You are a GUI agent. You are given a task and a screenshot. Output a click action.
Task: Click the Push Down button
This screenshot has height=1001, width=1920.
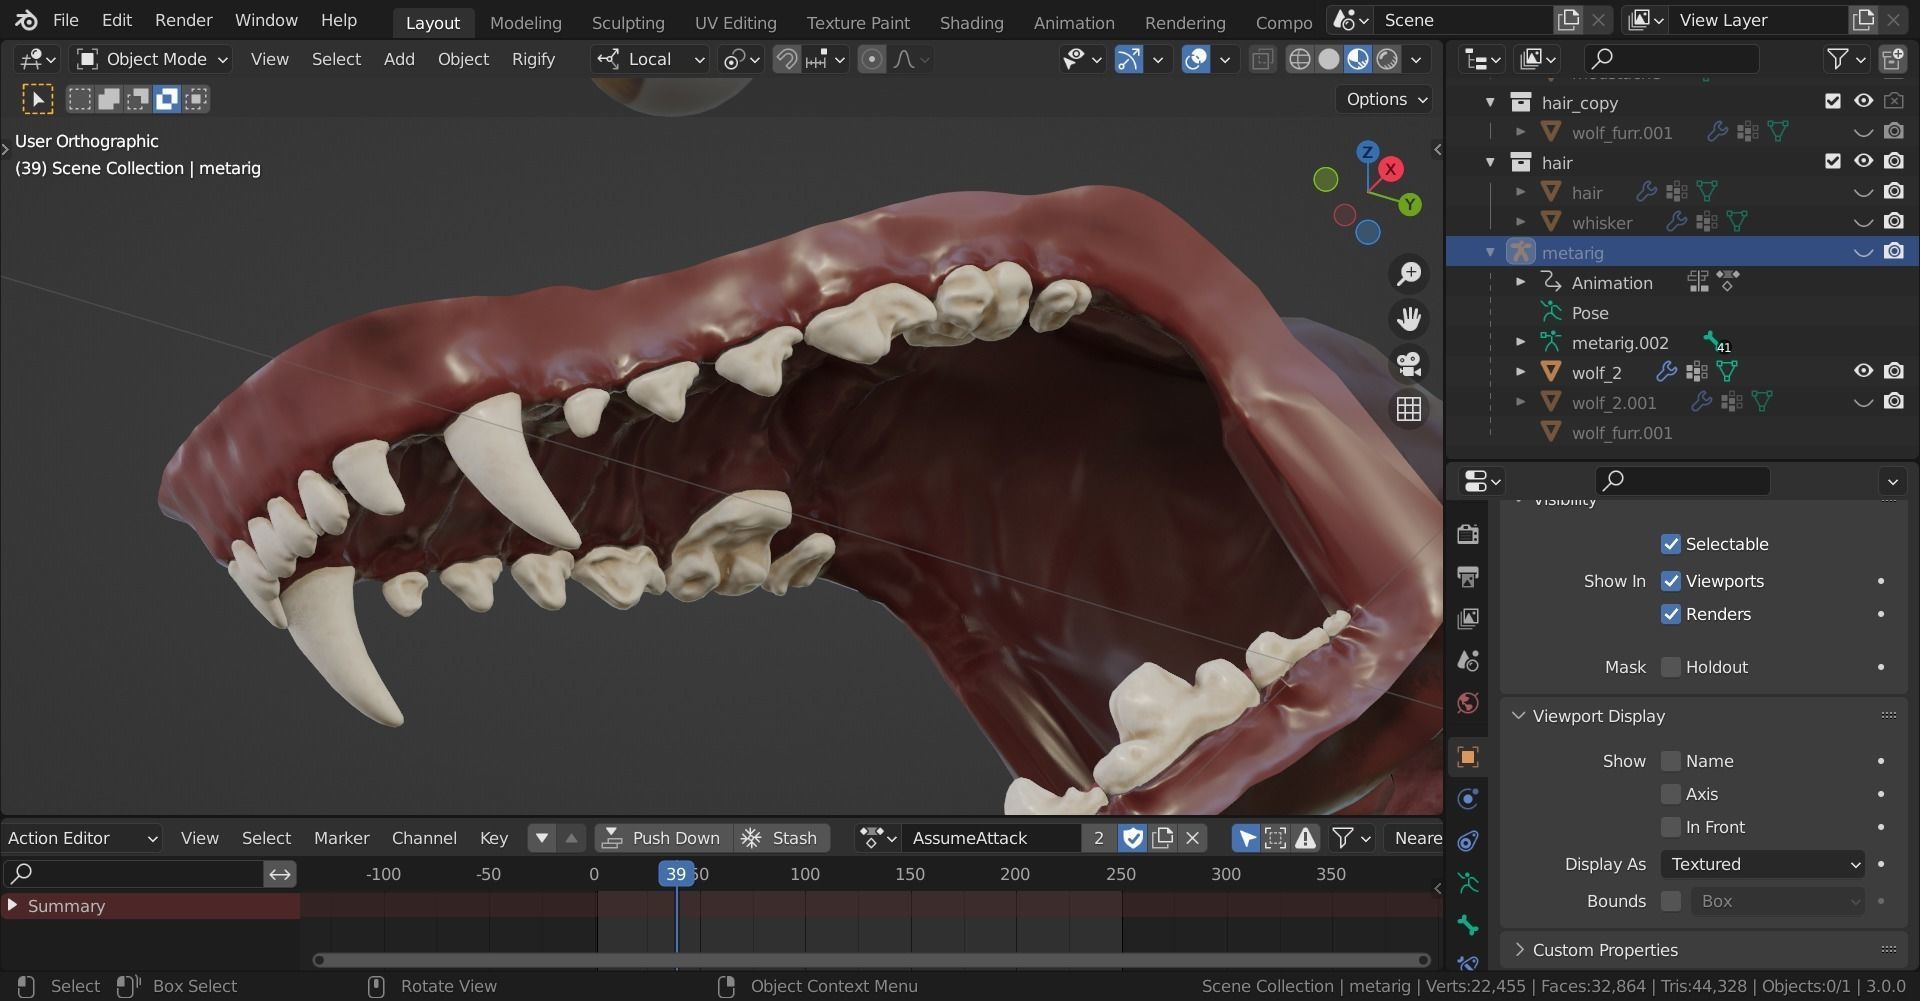click(x=662, y=838)
